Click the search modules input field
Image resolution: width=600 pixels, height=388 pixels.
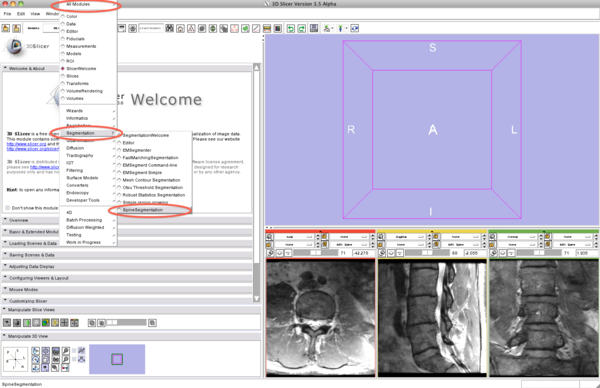pyautogui.click(x=150, y=28)
